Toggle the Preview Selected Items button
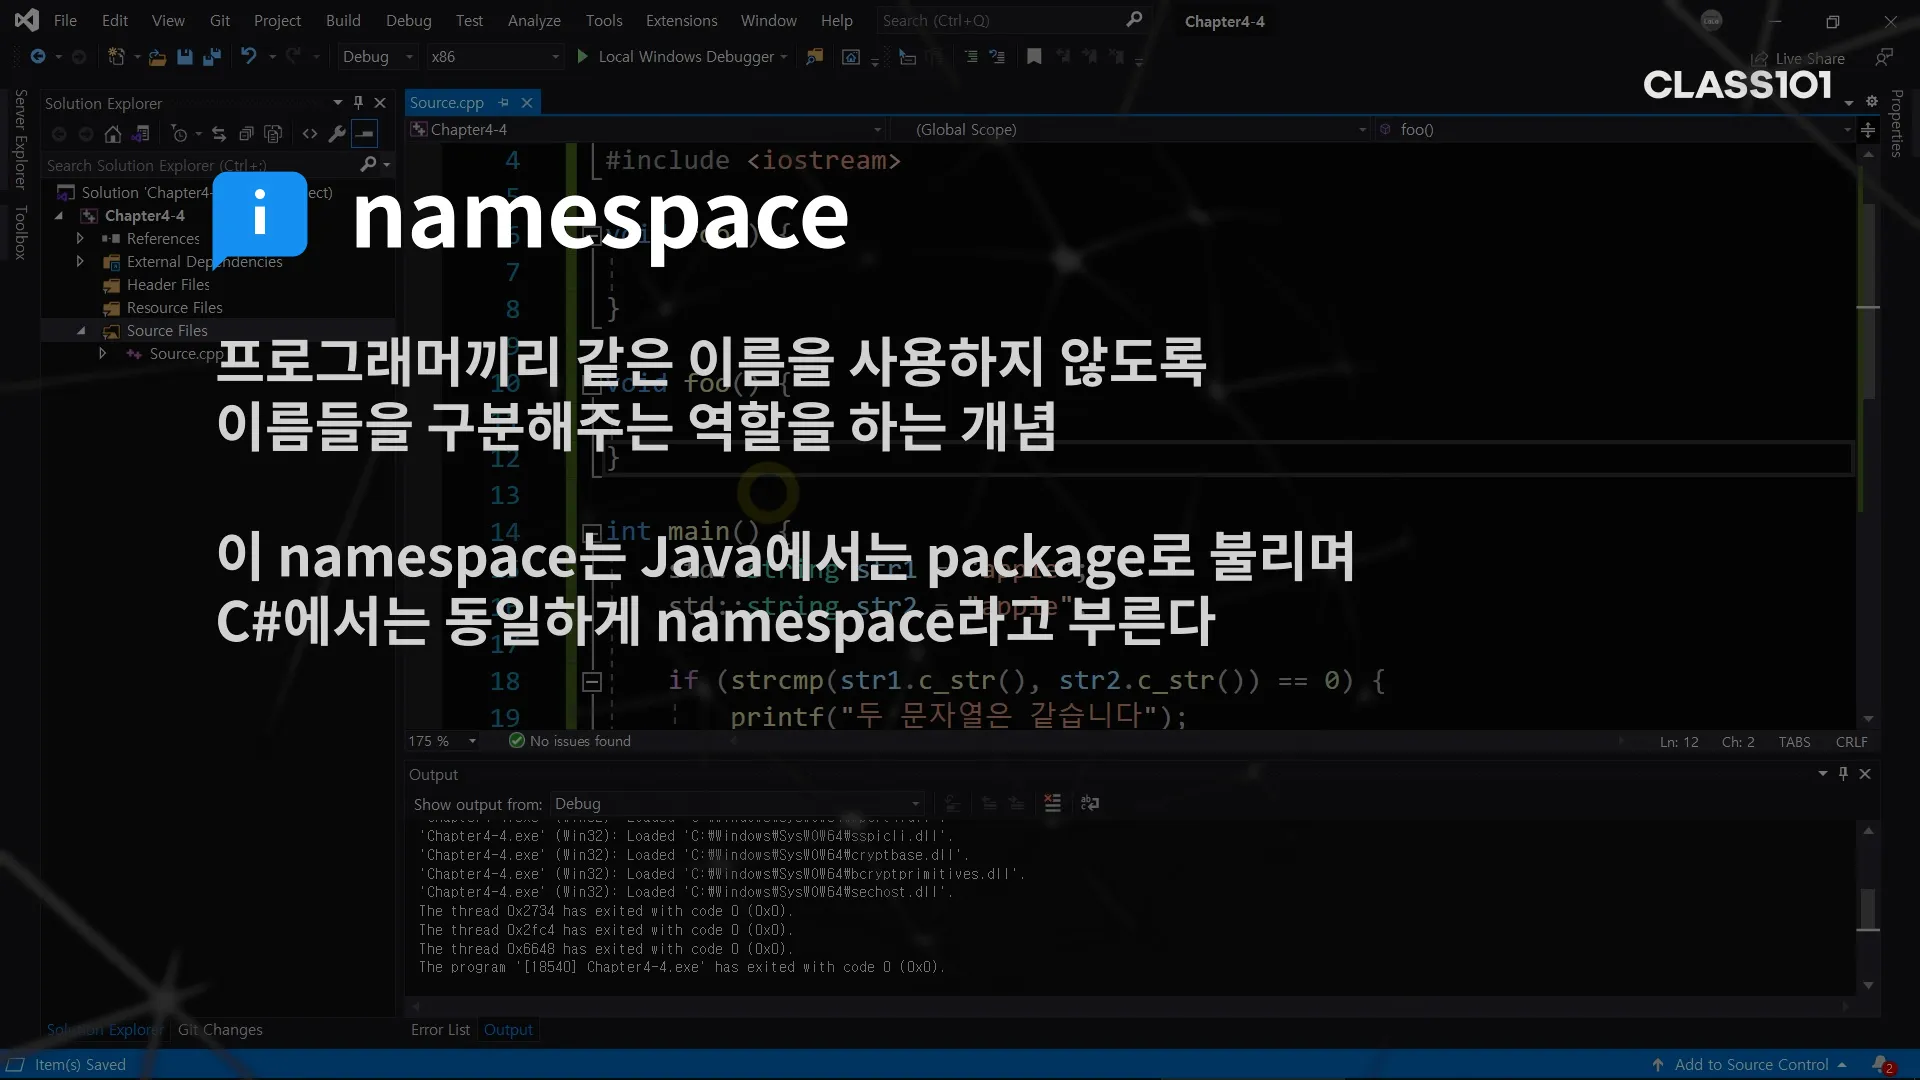This screenshot has width=1920, height=1080. pos(365,134)
